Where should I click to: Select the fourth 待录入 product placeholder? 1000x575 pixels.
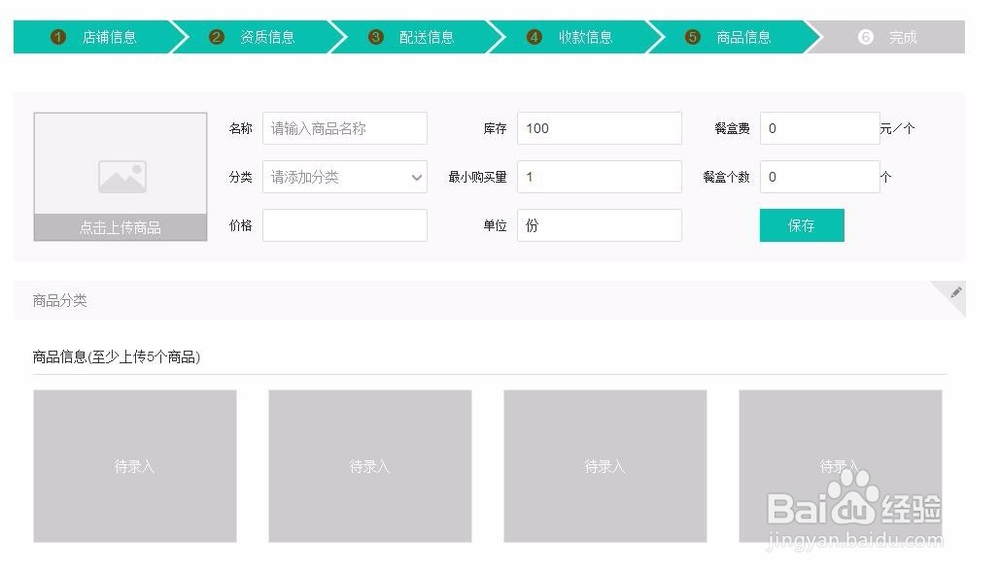[840, 466]
